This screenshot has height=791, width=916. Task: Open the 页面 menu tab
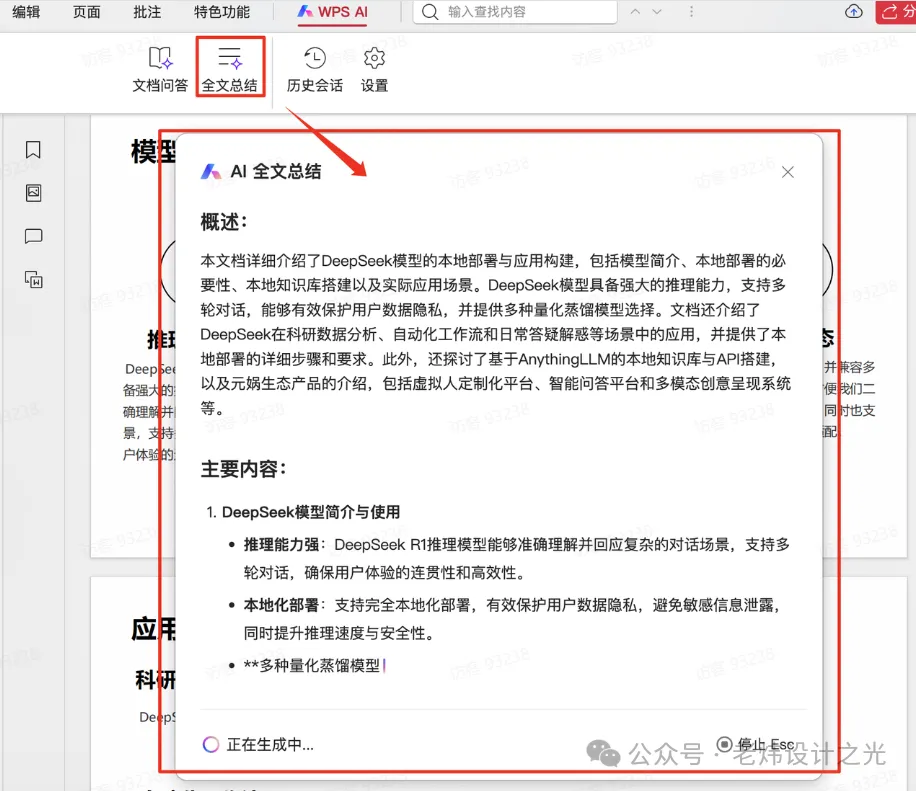point(86,12)
